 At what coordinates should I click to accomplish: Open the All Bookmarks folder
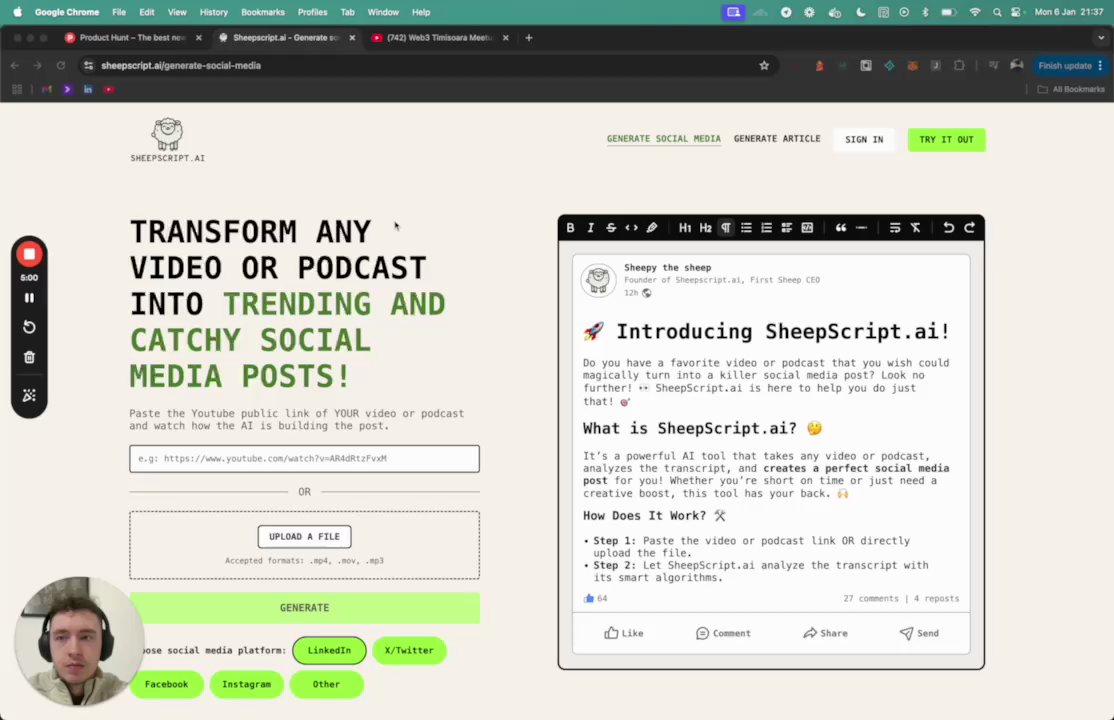[1071, 90]
